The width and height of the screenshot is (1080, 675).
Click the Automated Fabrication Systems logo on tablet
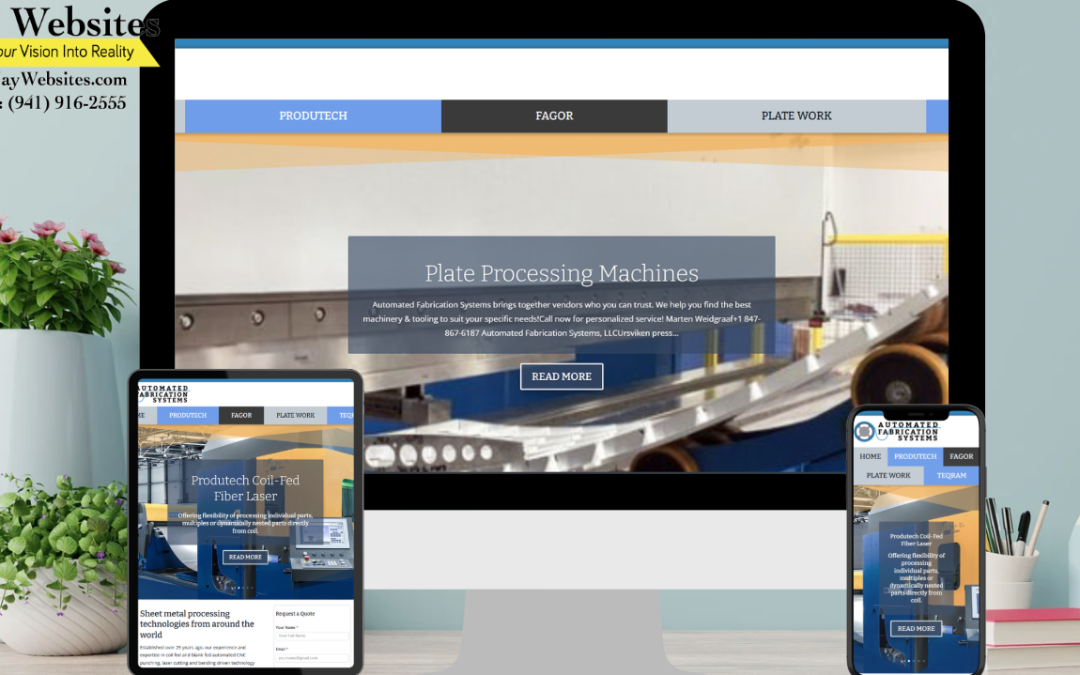point(163,394)
